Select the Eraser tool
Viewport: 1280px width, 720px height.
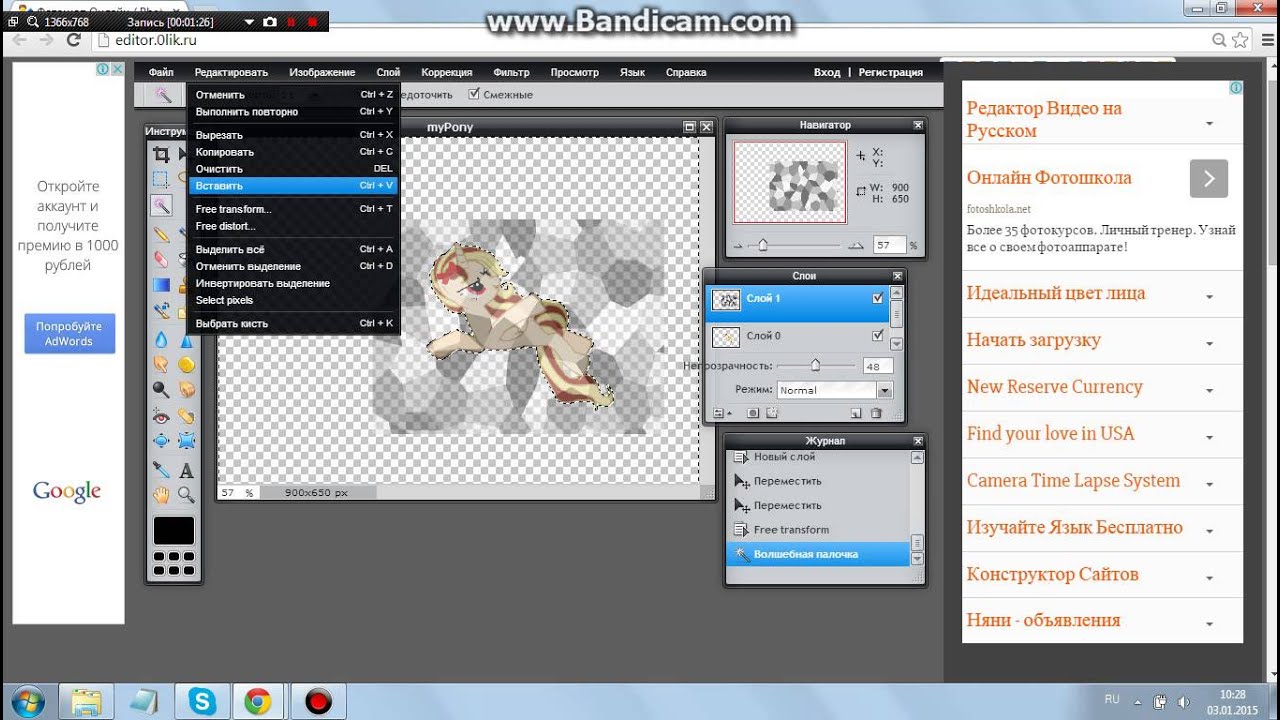[161, 259]
